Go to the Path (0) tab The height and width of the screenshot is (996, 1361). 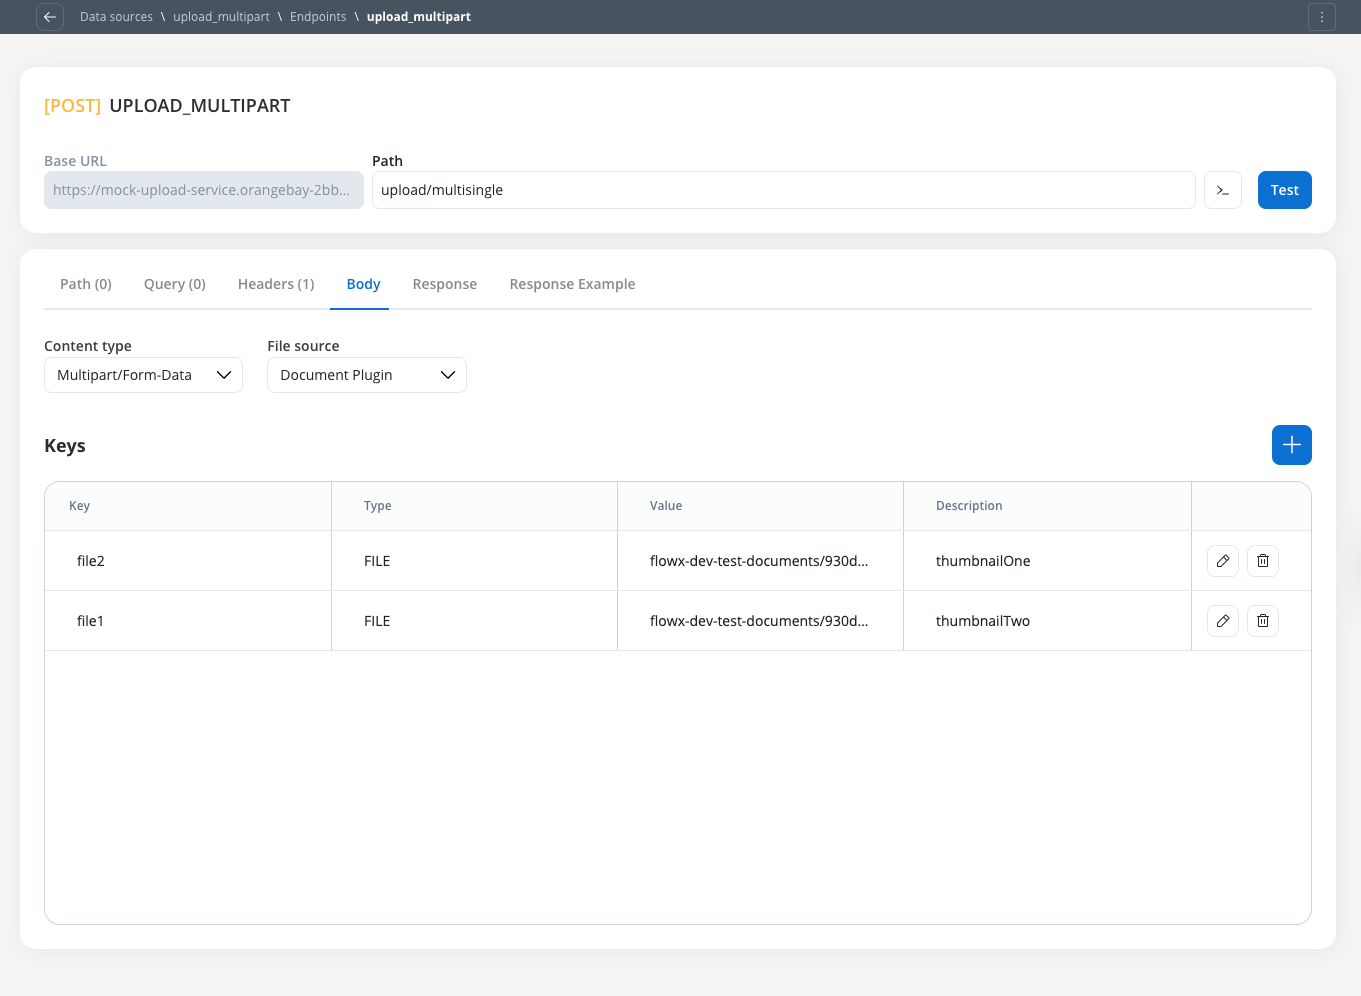click(86, 284)
